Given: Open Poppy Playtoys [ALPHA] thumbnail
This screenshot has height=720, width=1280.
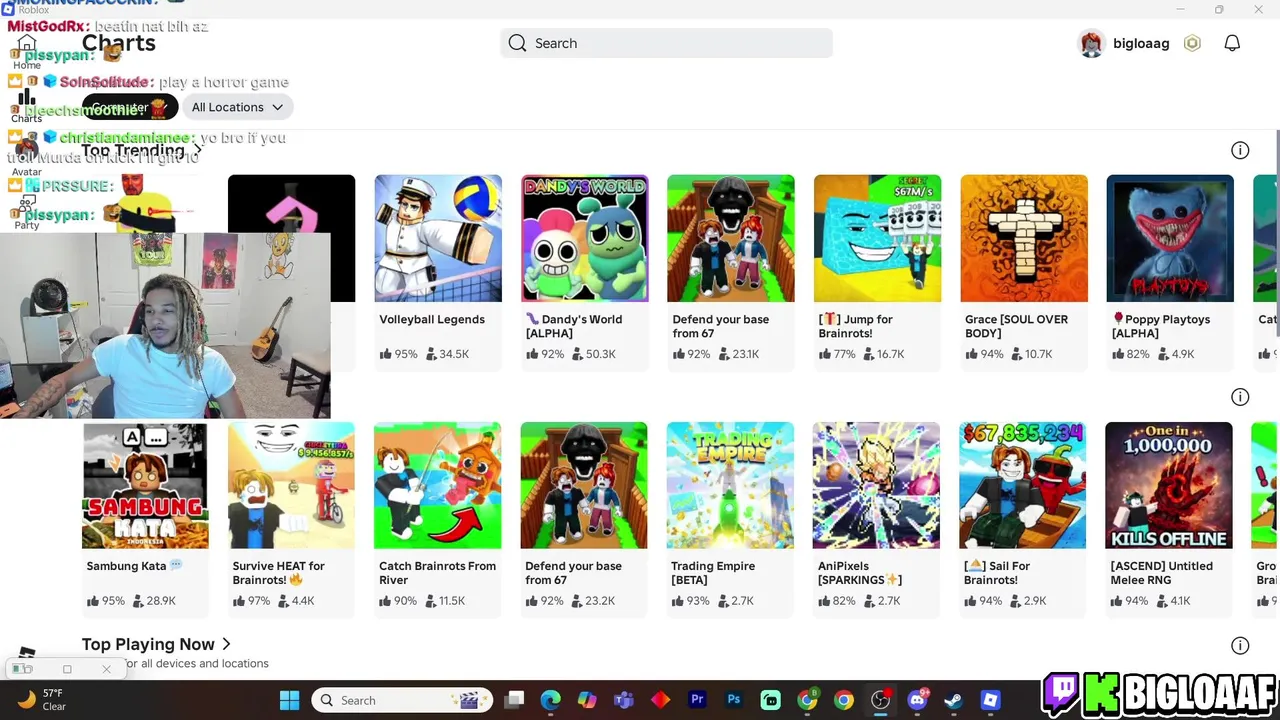Looking at the screenshot, I should 1170,238.
